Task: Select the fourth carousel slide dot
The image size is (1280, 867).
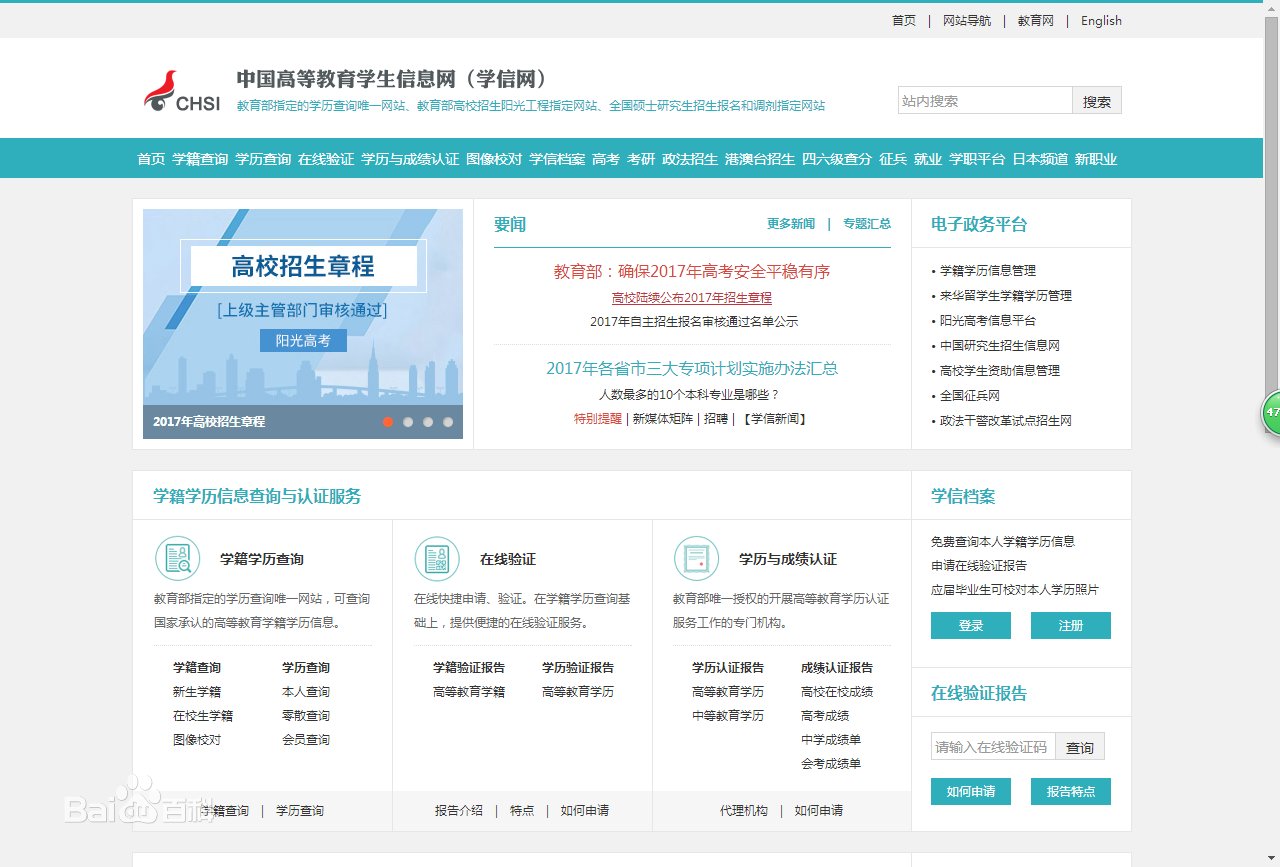Action: [449, 422]
